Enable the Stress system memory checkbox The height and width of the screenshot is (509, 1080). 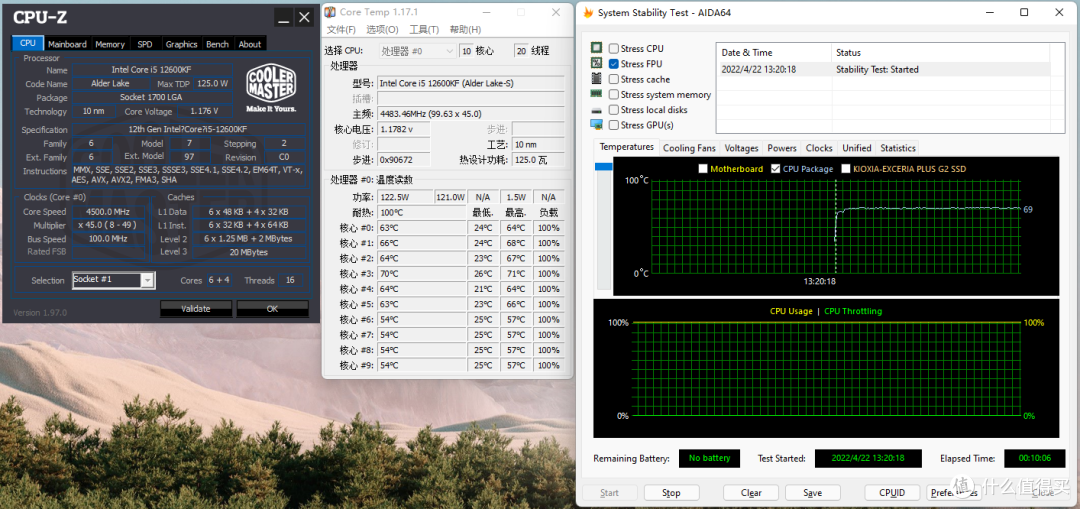tap(613, 94)
